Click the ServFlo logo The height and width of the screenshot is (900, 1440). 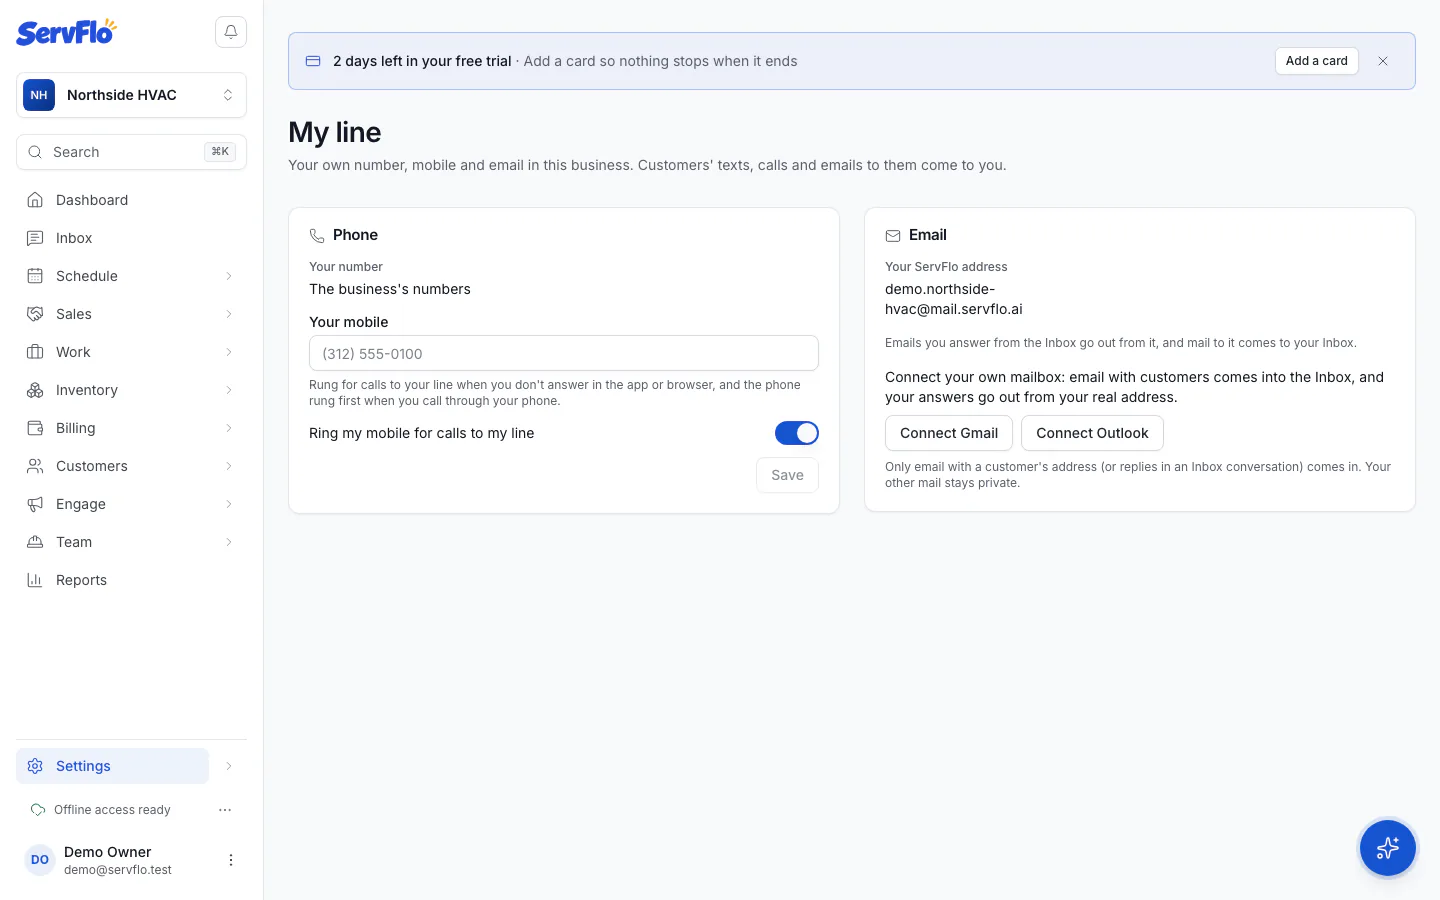[66, 32]
